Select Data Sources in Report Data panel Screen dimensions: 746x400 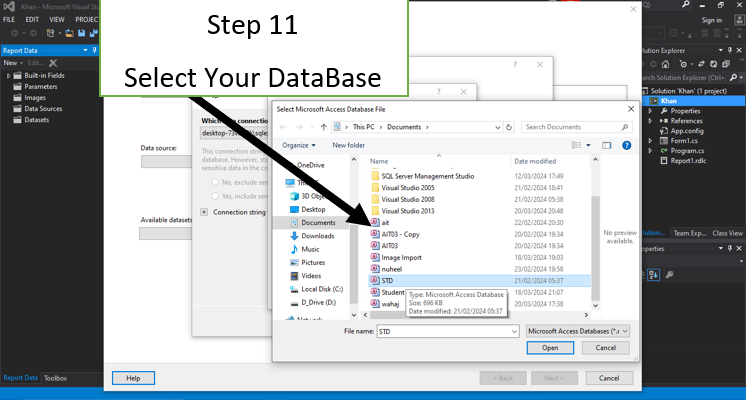pyautogui.click(x=43, y=108)
